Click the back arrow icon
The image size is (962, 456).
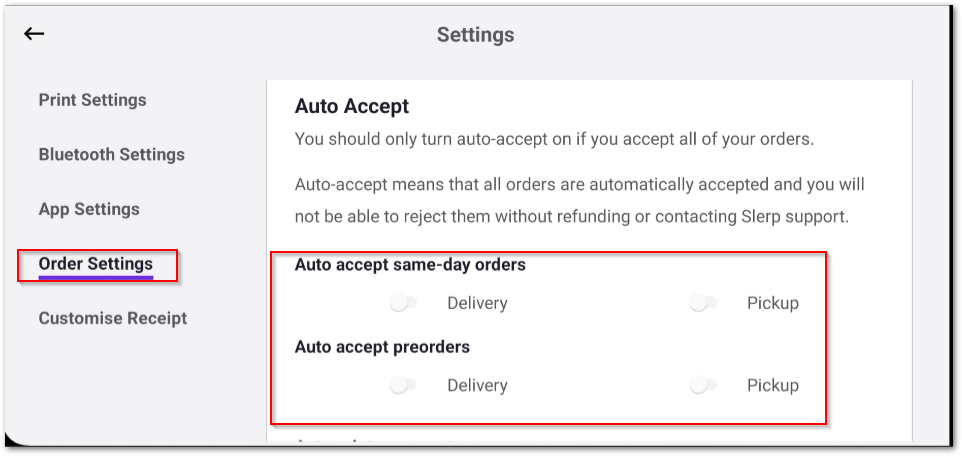35,34
